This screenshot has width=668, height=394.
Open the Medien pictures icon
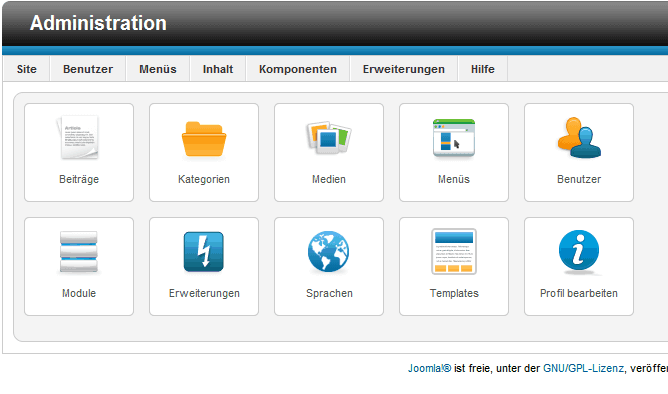point(328,137)
